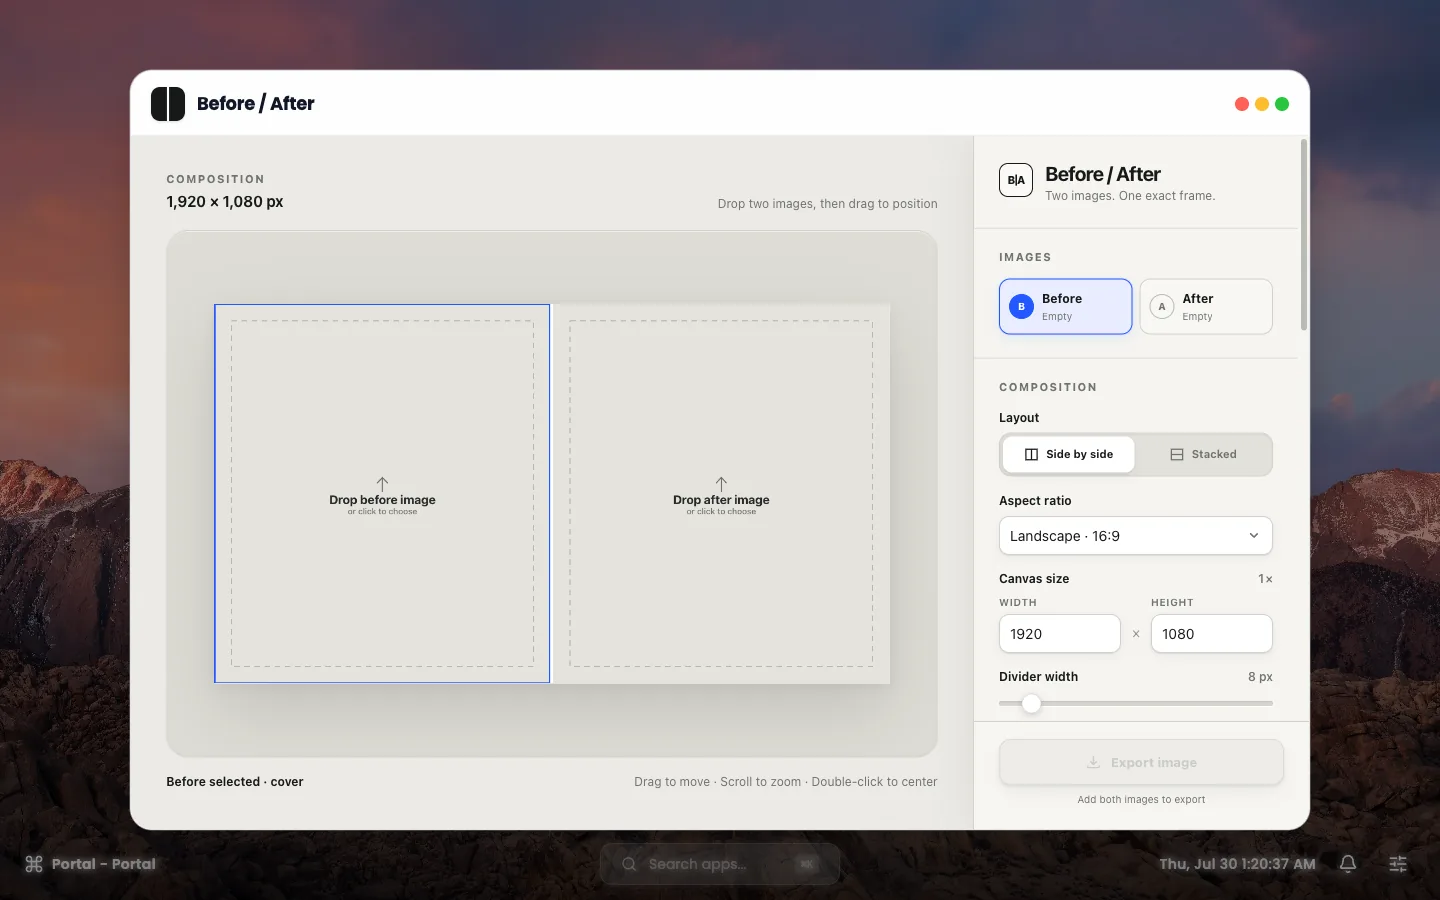Click the Before / After app logo icon
This screenshot has height=900, width=1440.
coord(168,104)
